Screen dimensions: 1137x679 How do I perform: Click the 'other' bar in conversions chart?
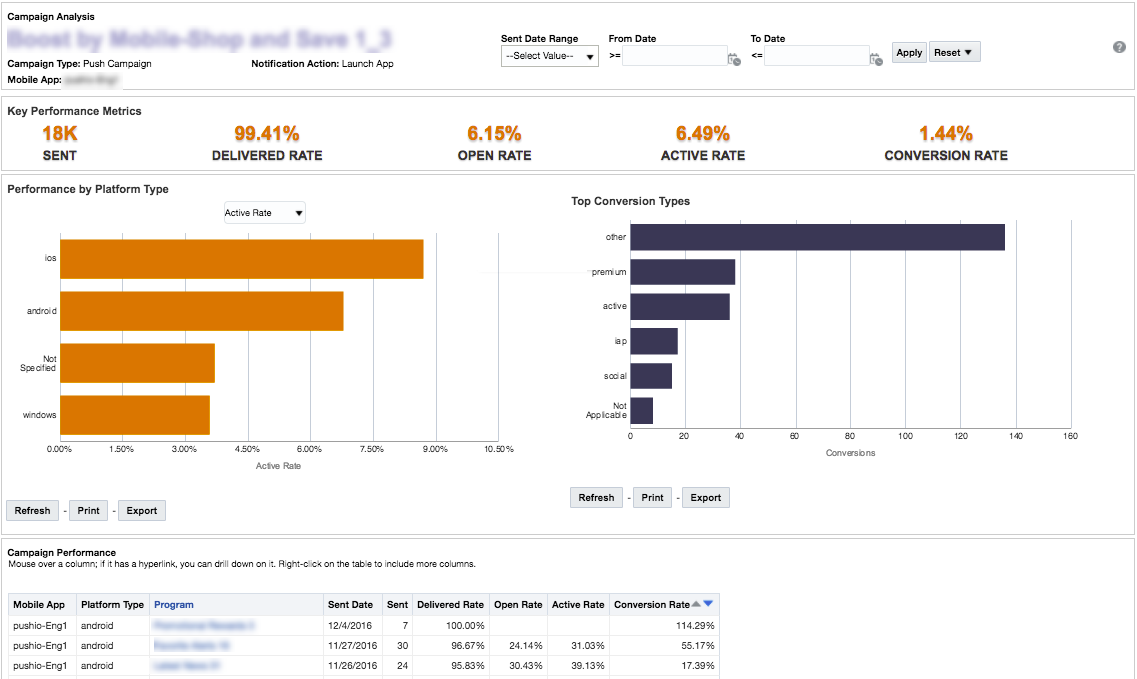pyautogui.click(x=817, y=237)
